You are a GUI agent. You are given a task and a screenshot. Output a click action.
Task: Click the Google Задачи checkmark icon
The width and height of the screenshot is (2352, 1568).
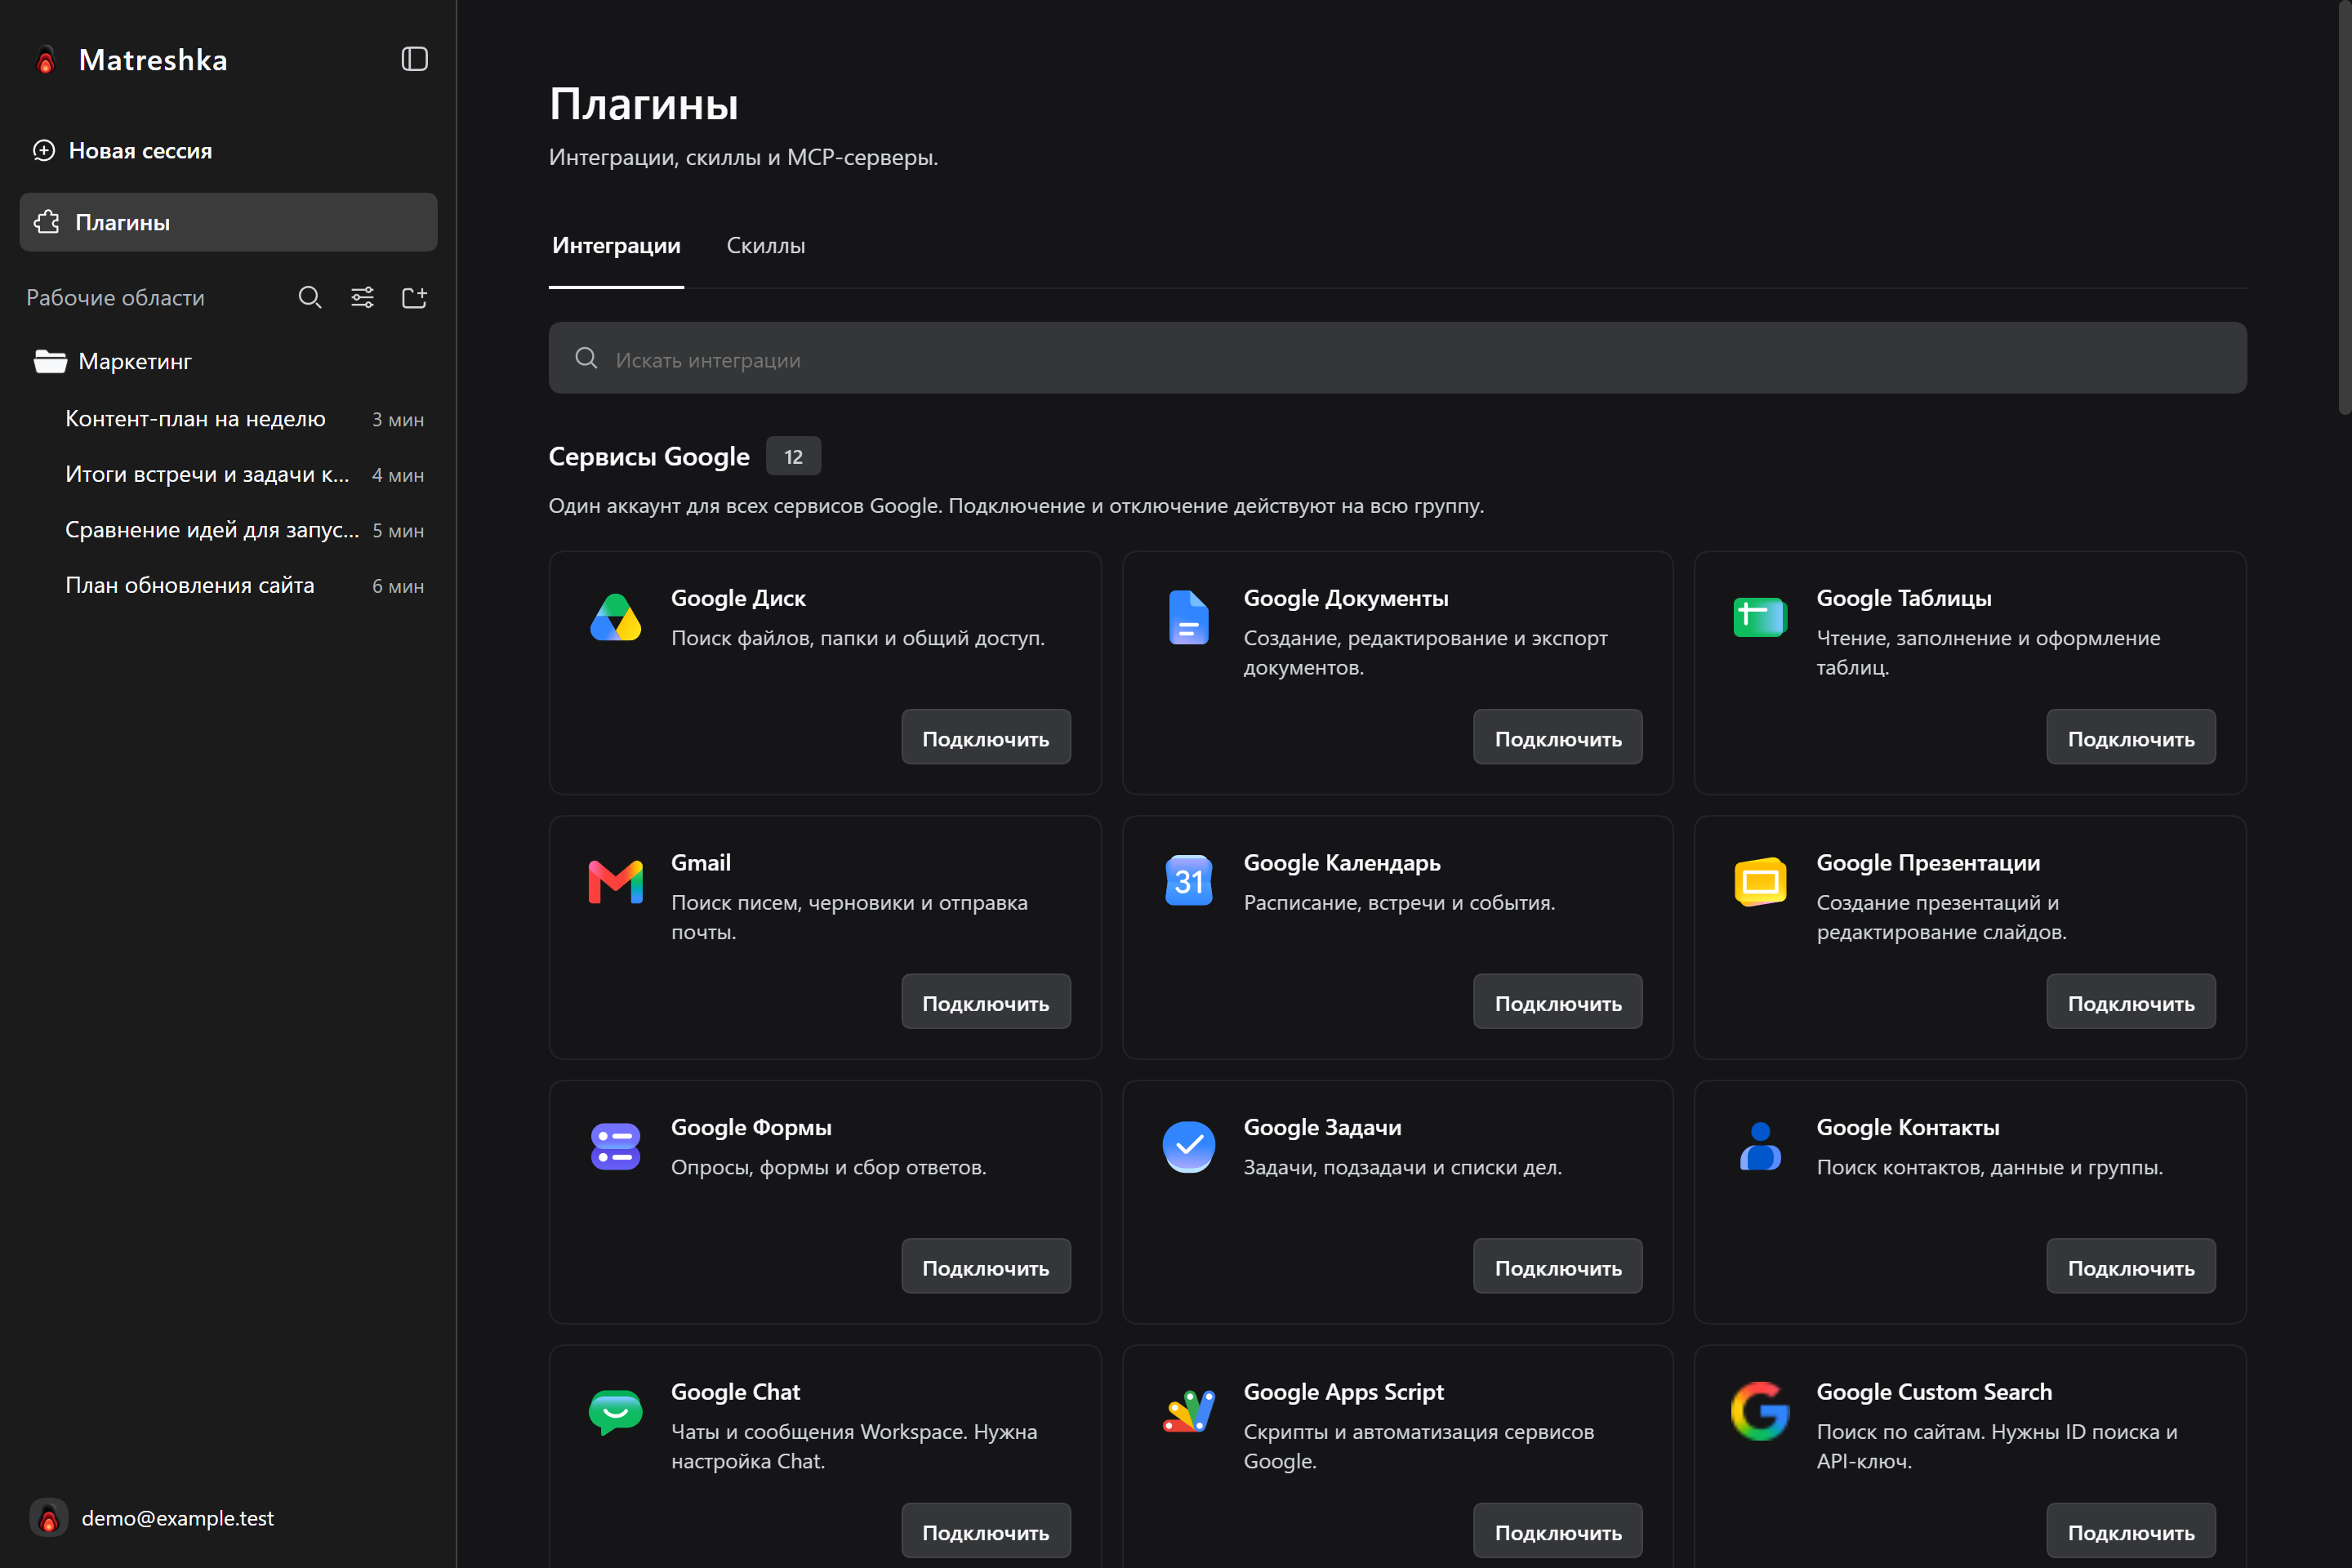click(1188, 1146)
